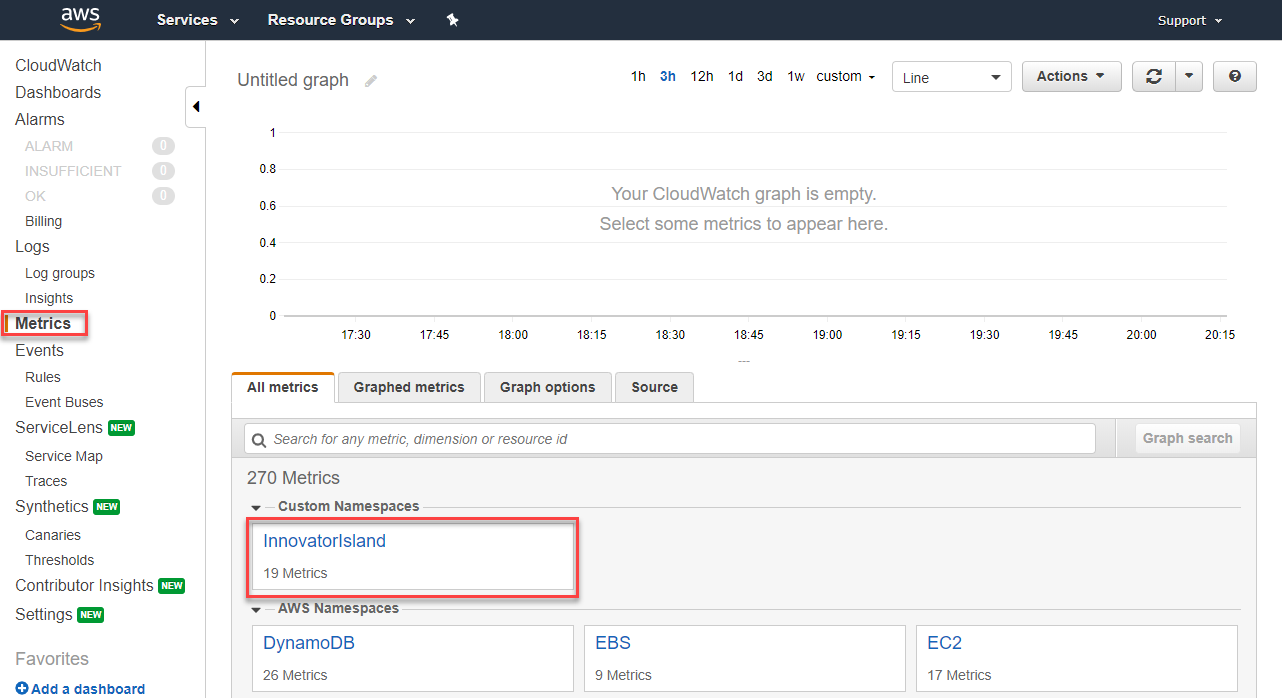Click the Graph search button
Image resolution: width=1282 pixels, height=698 pixels.
click(x=1188, y=438)
